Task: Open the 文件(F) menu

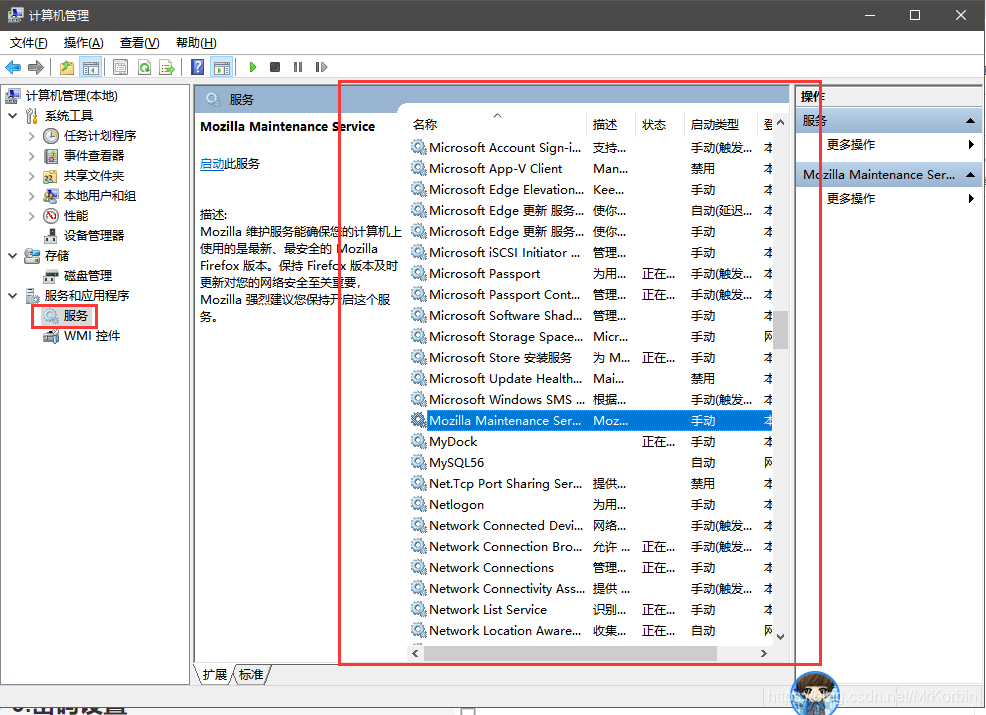Action: click(x=29, y=43)
